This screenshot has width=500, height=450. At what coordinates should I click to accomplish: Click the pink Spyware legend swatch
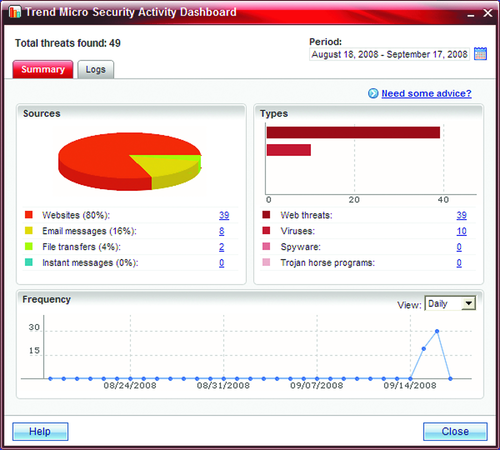click(x=266, y=246)
